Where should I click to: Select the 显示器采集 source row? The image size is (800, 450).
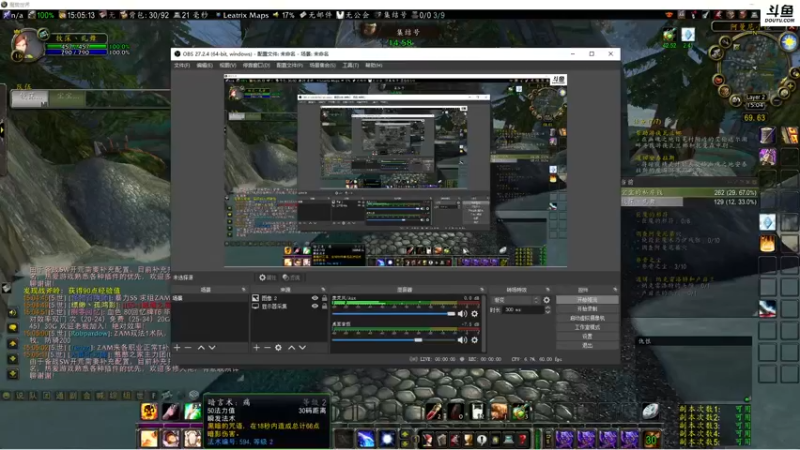coord(289,306)
